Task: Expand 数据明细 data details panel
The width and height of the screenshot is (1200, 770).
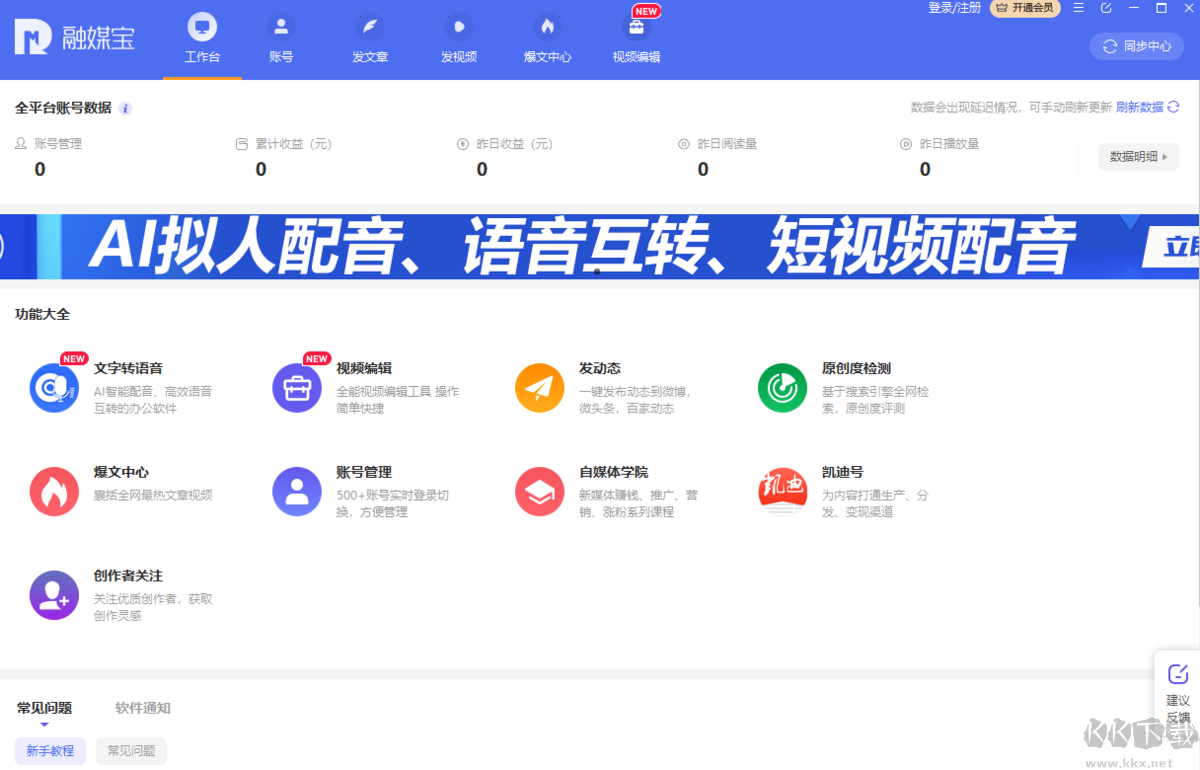Action: (x=1138, y=157)
